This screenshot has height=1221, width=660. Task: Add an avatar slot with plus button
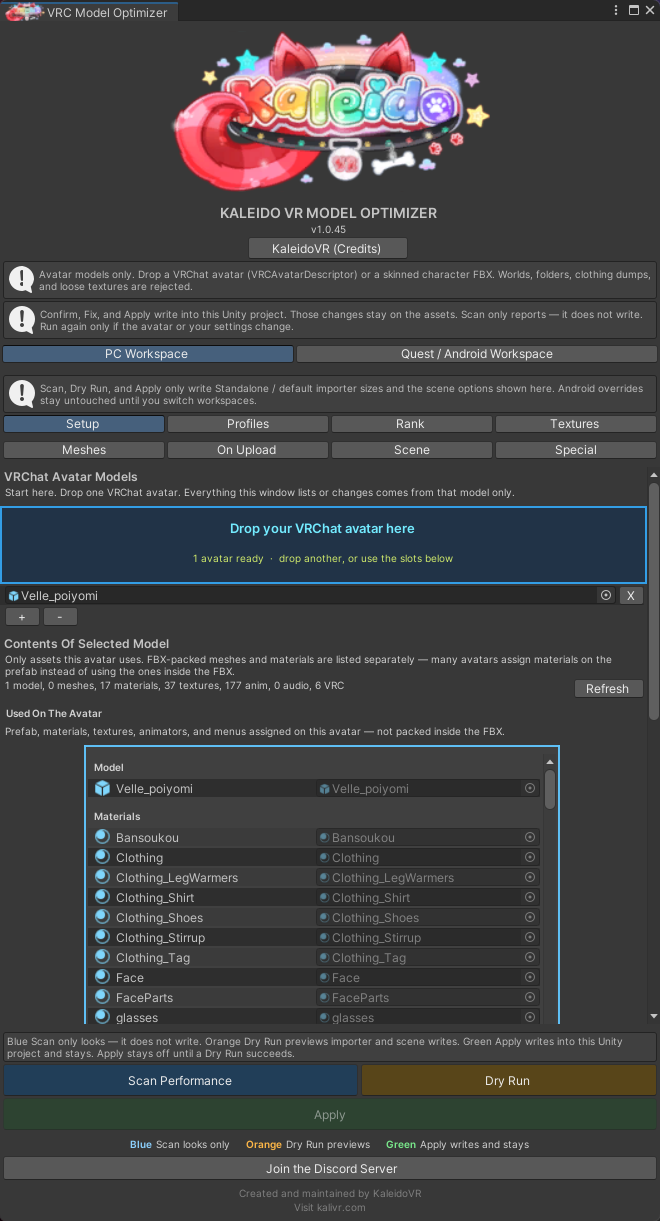(x=22, y=617)
